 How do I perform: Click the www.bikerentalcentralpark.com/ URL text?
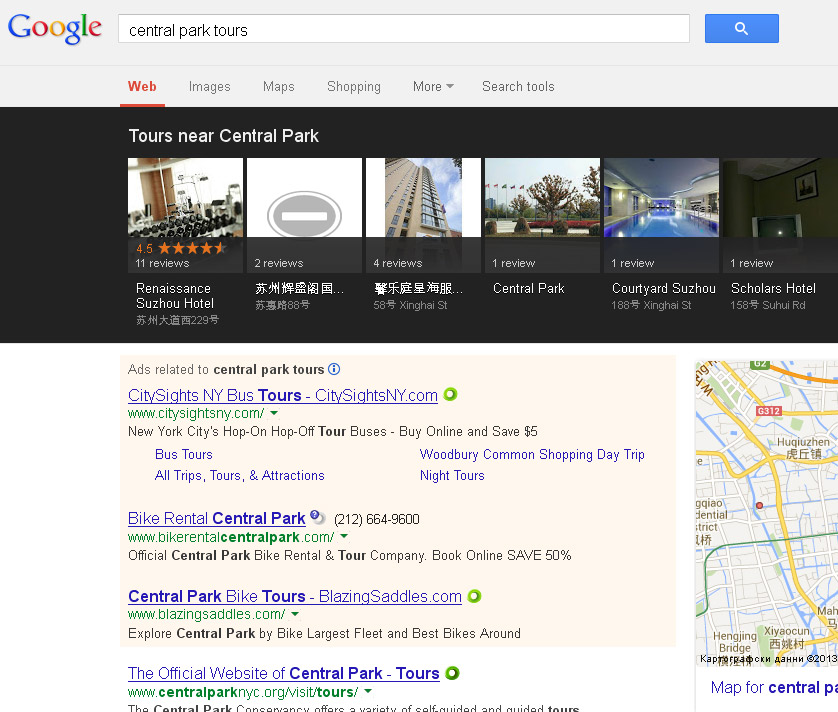(x=231, y=537)
